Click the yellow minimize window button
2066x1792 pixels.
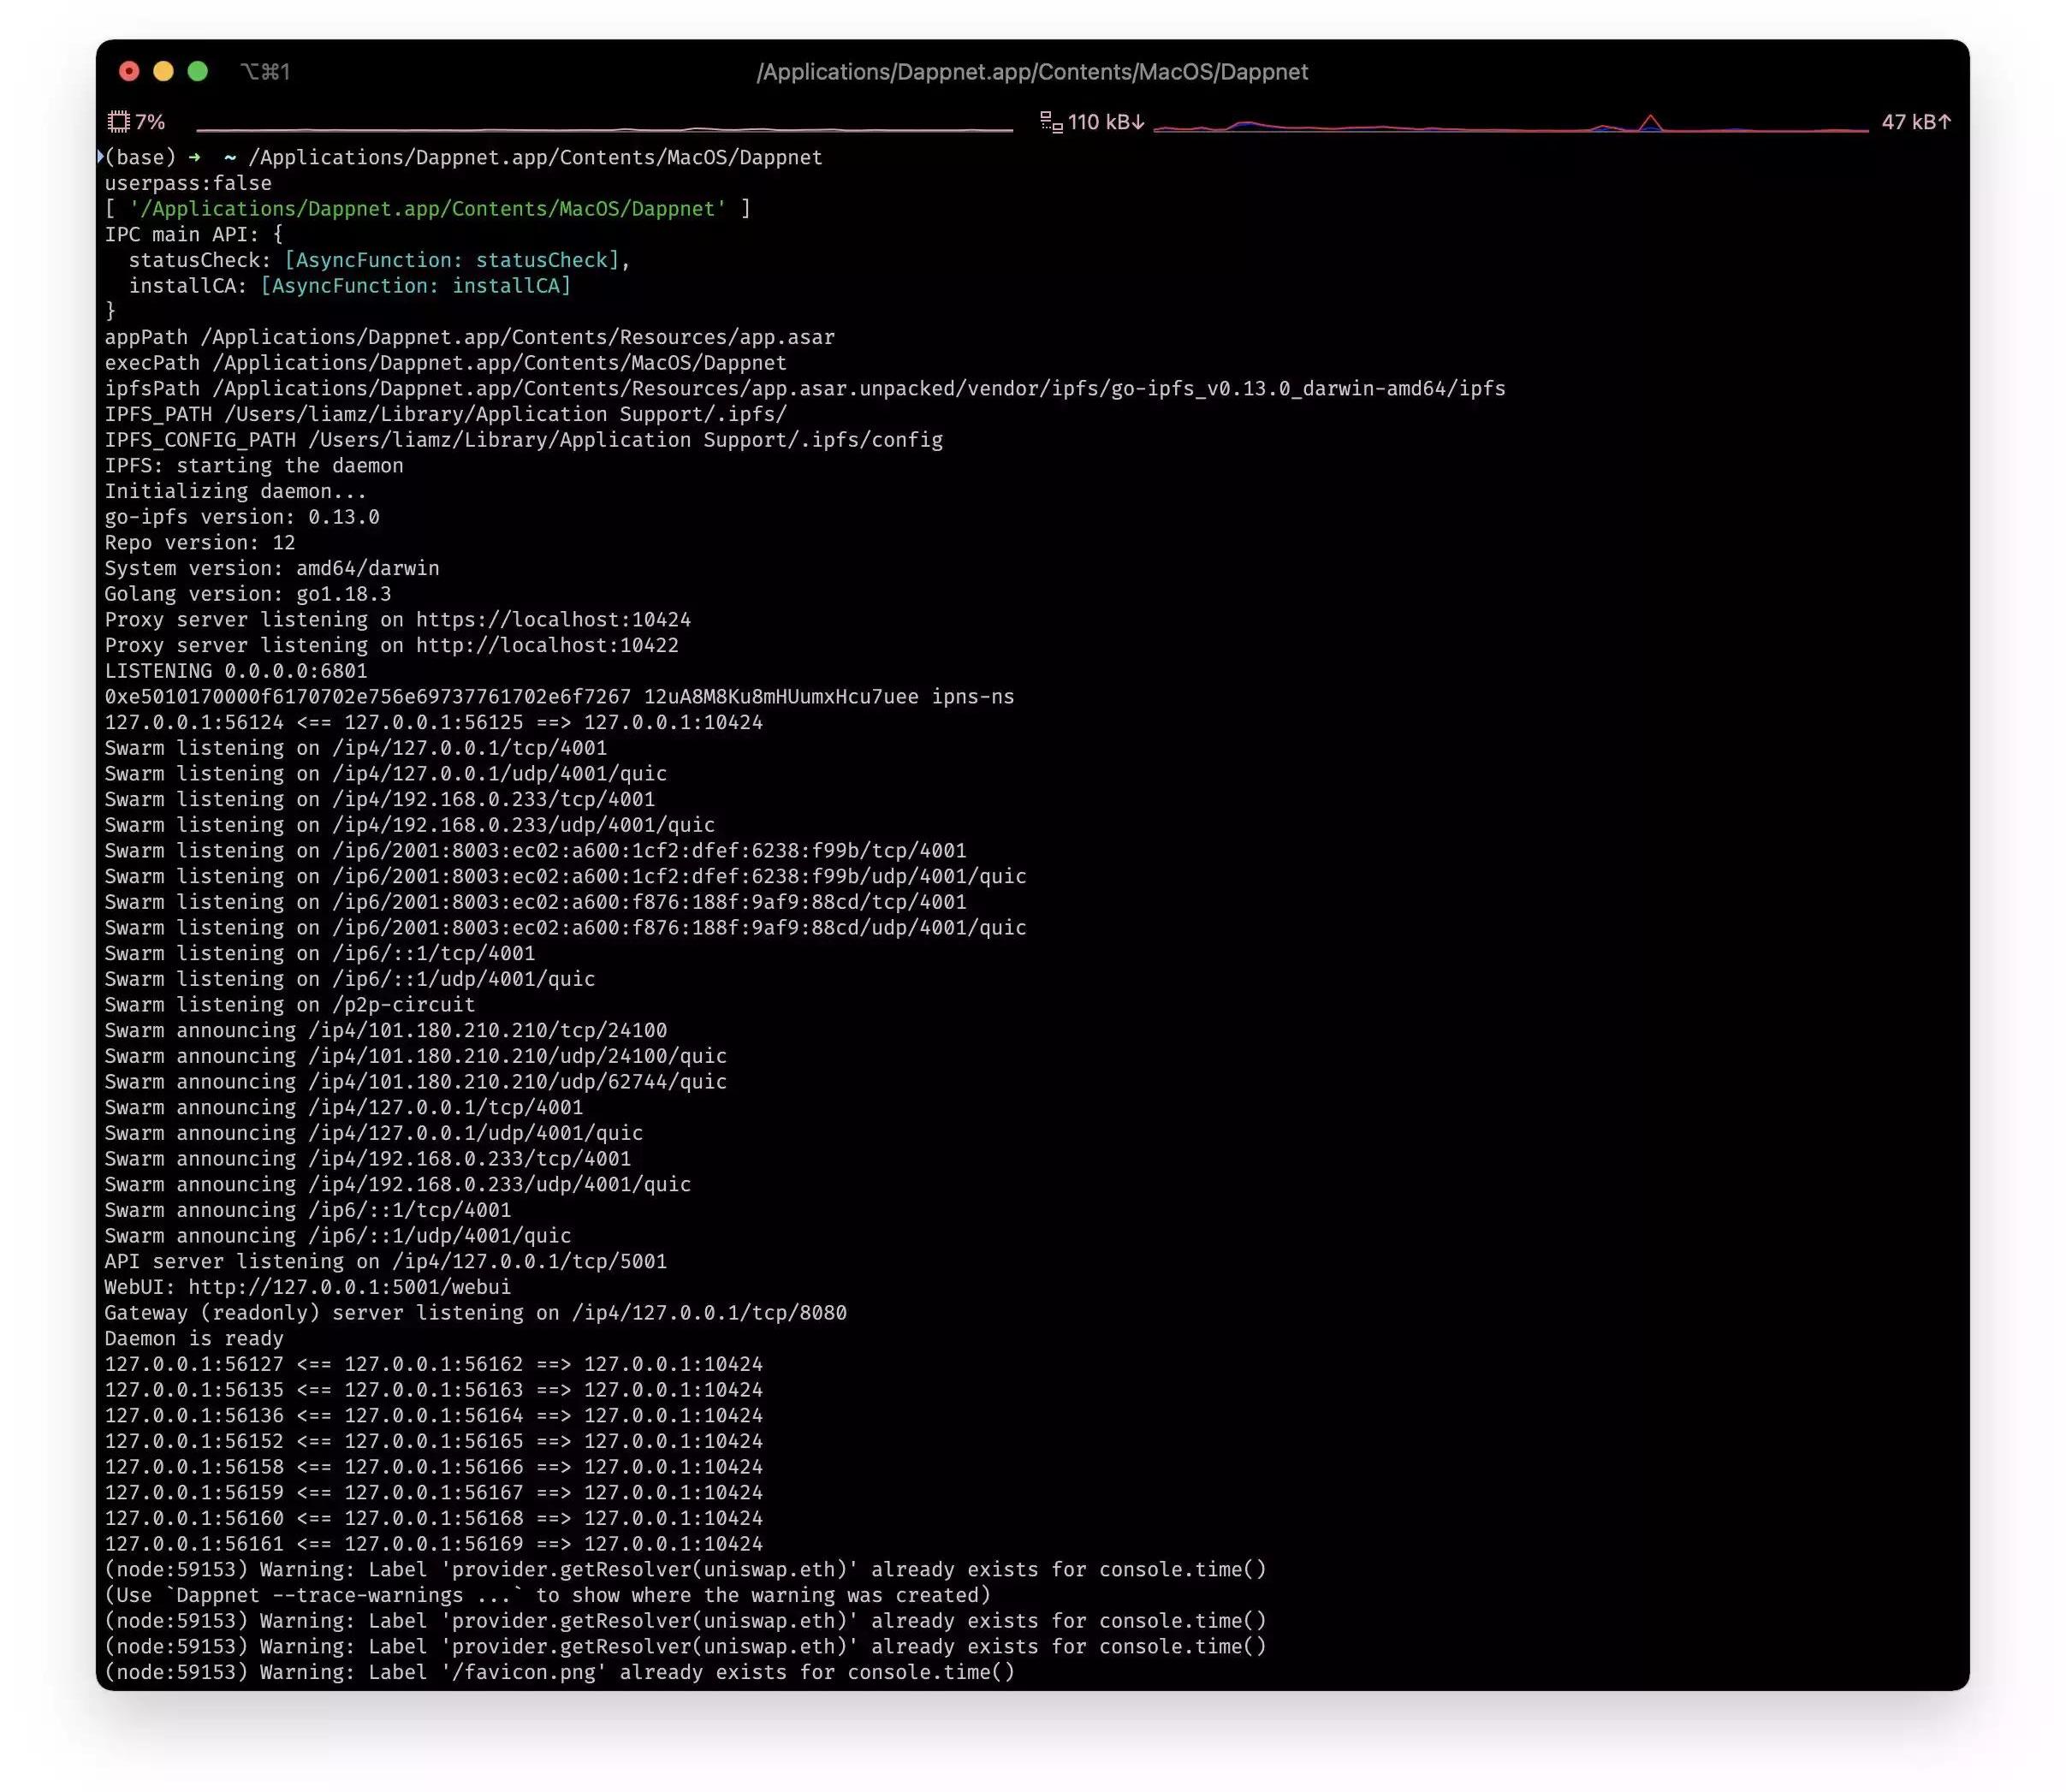pyautogui.click(x=163, y=71)
